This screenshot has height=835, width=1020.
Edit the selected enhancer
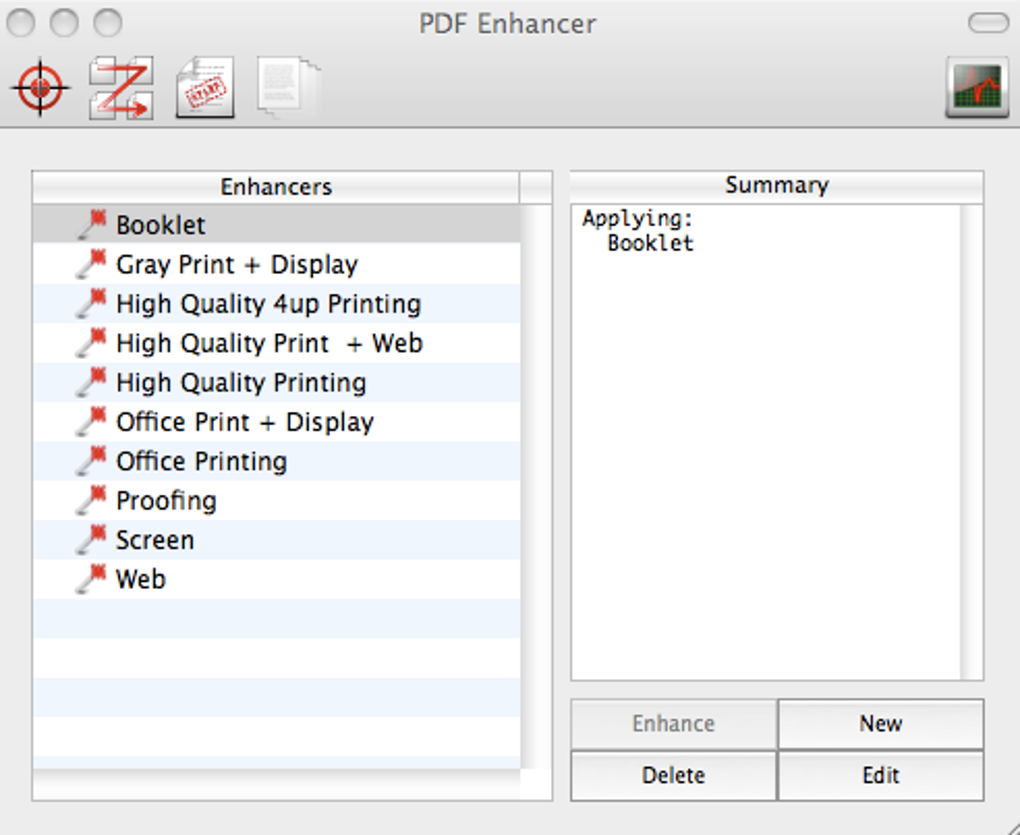[x=881, y=775]
